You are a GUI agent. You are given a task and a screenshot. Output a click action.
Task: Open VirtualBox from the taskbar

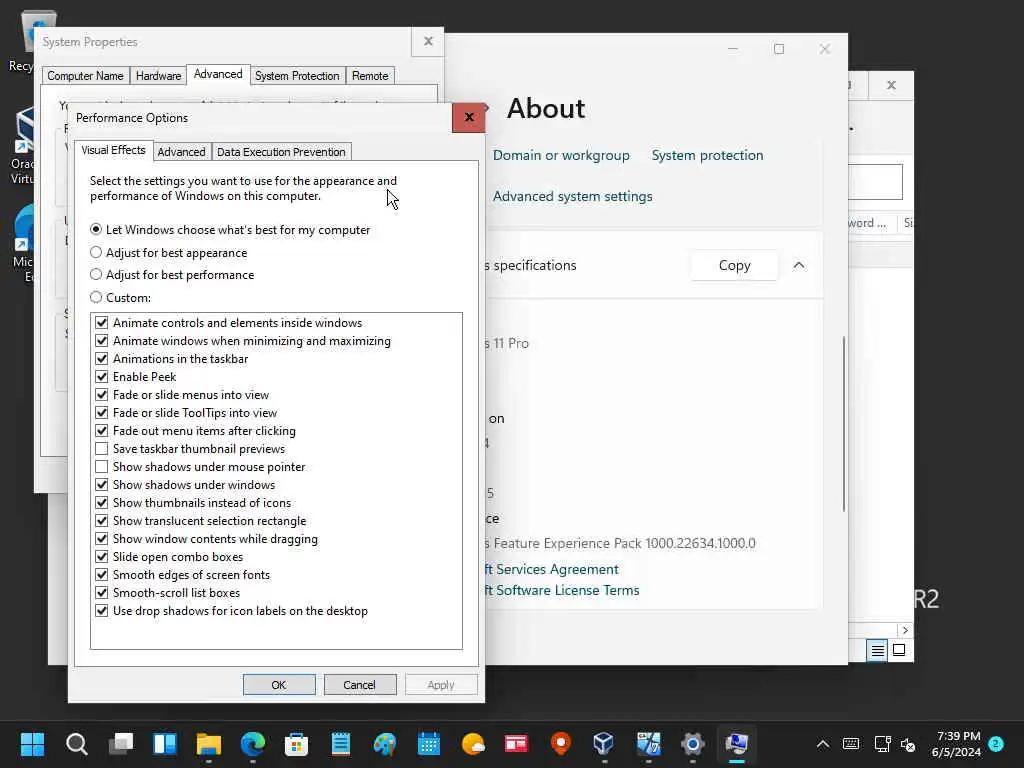click(x=604, y=744)
